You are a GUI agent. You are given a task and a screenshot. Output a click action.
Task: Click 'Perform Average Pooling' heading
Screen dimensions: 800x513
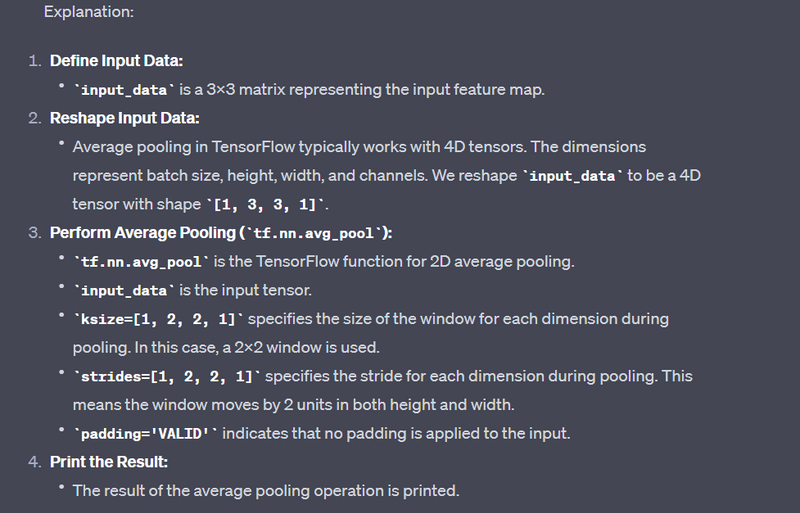(x=143, y=233)
